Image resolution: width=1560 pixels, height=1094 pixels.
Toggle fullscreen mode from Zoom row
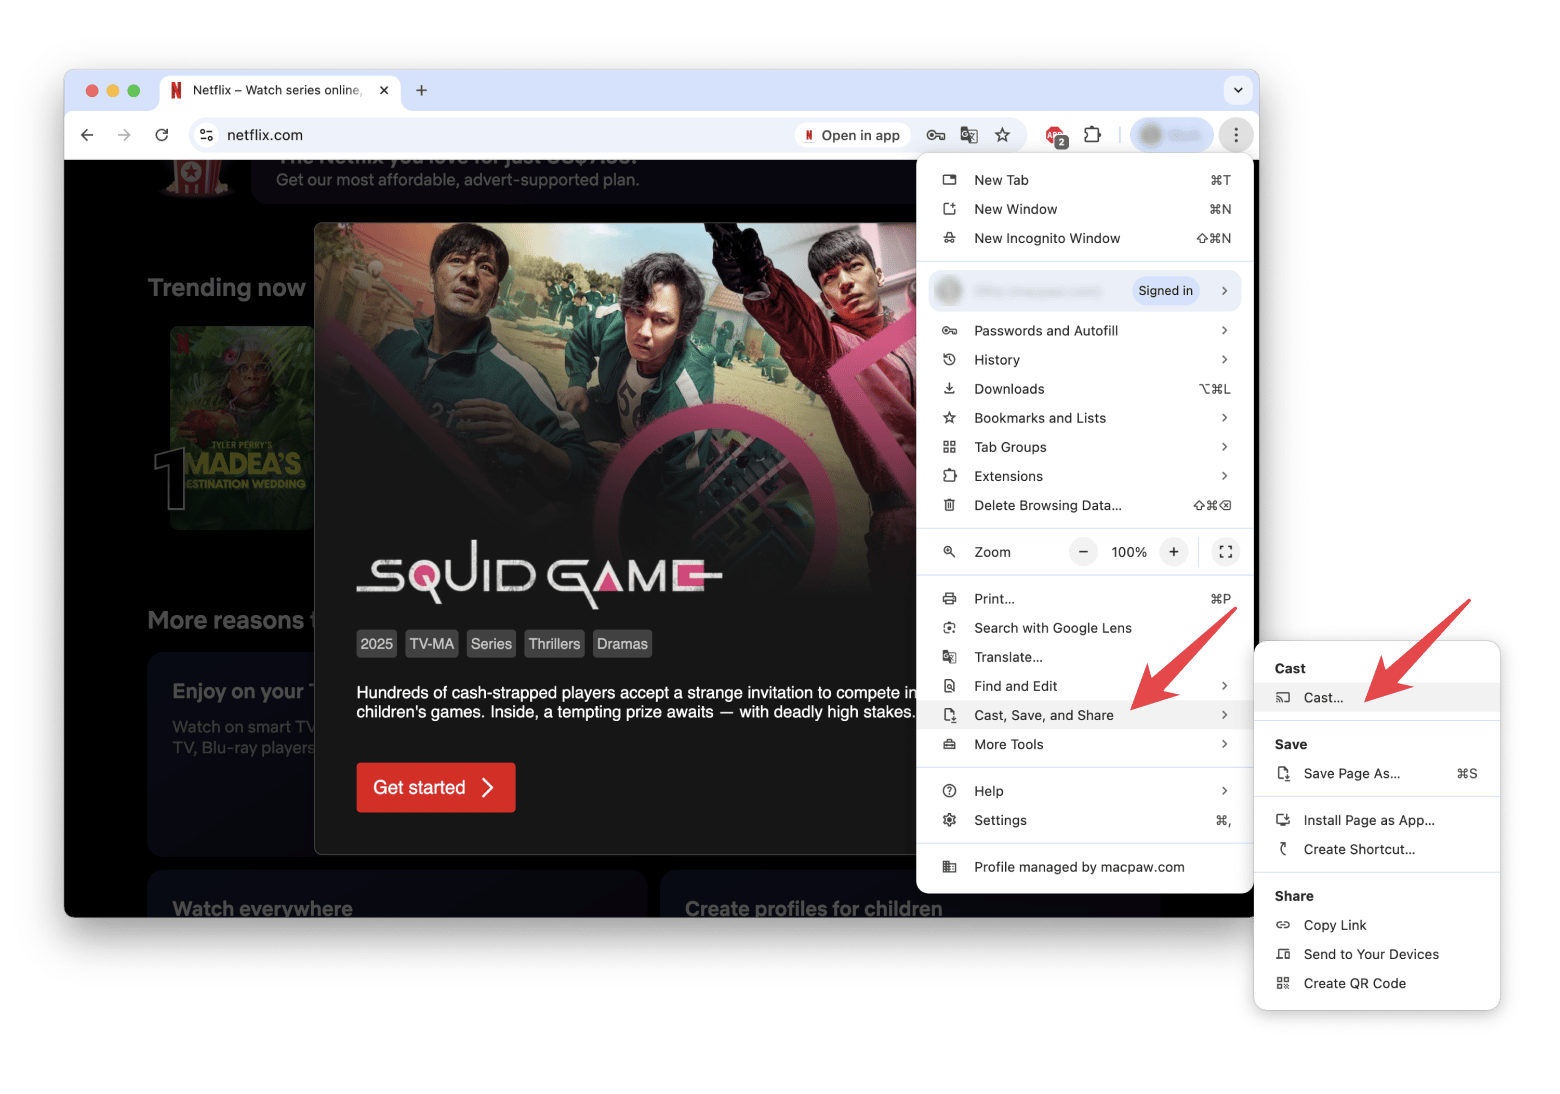click(x=1225, y=552)
